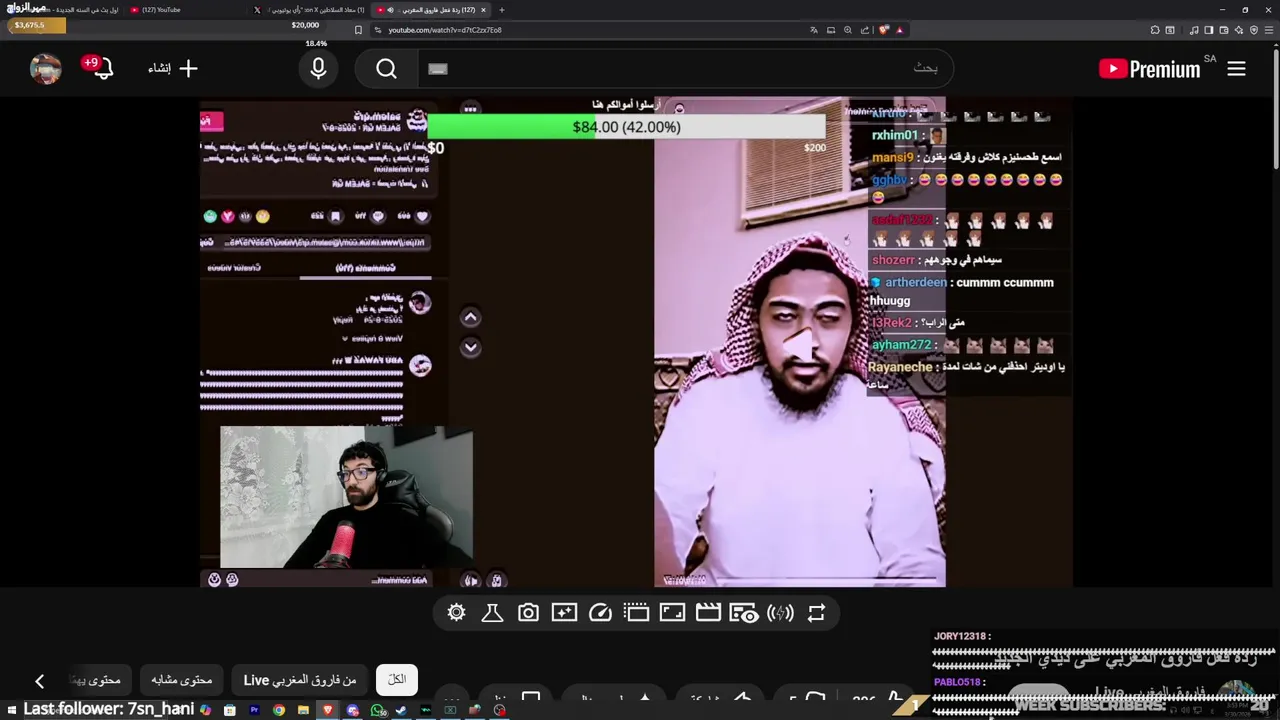The height and width of the screenshot is (720, 1280).
Task: Select the 'الكل' filter chip
Action: (x=397, y=679)
